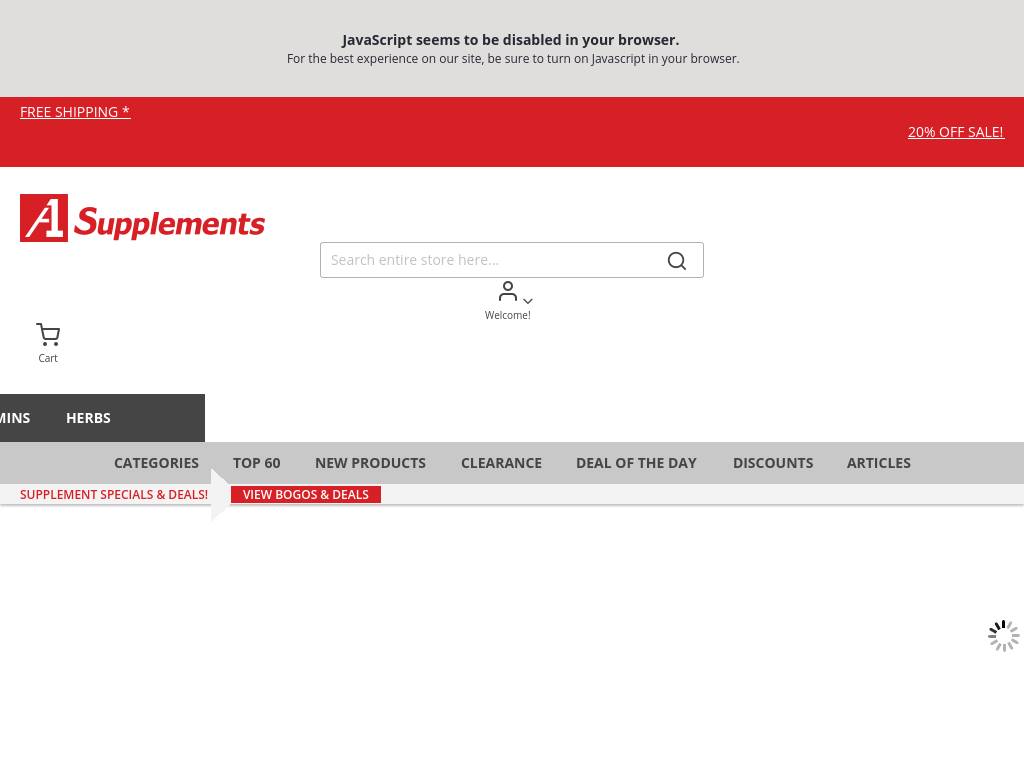Open the CATEGORIES menu
This screenshot has height=768, width=1024.
(x=156, y=463)
